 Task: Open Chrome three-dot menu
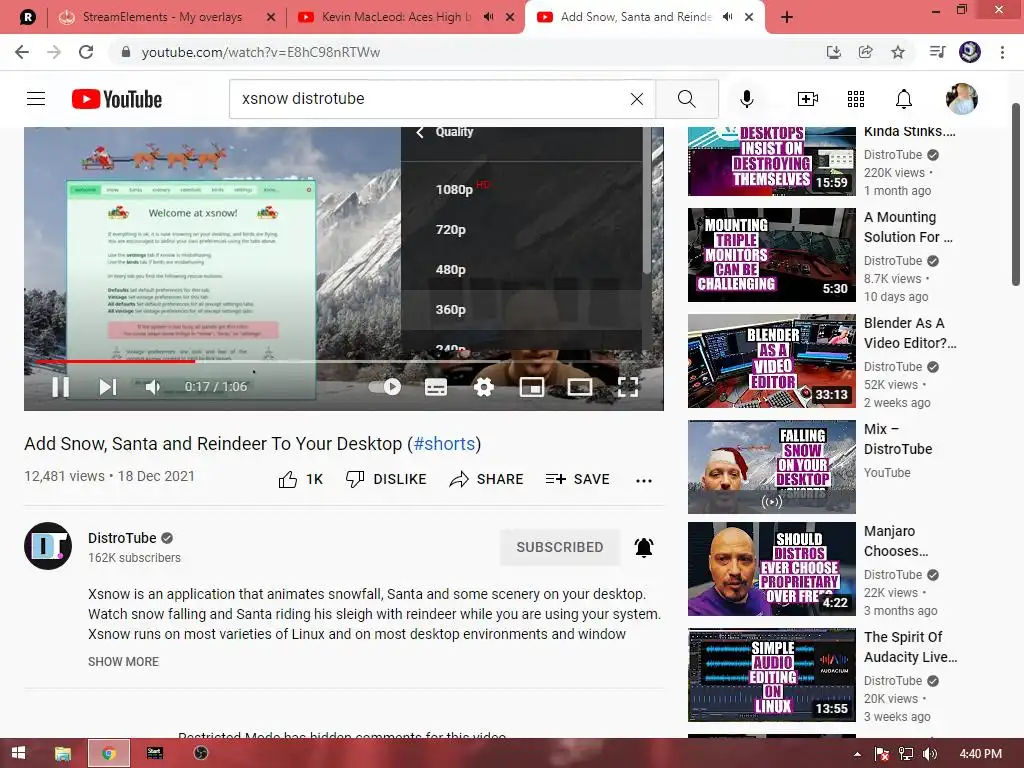point(1002,52)
